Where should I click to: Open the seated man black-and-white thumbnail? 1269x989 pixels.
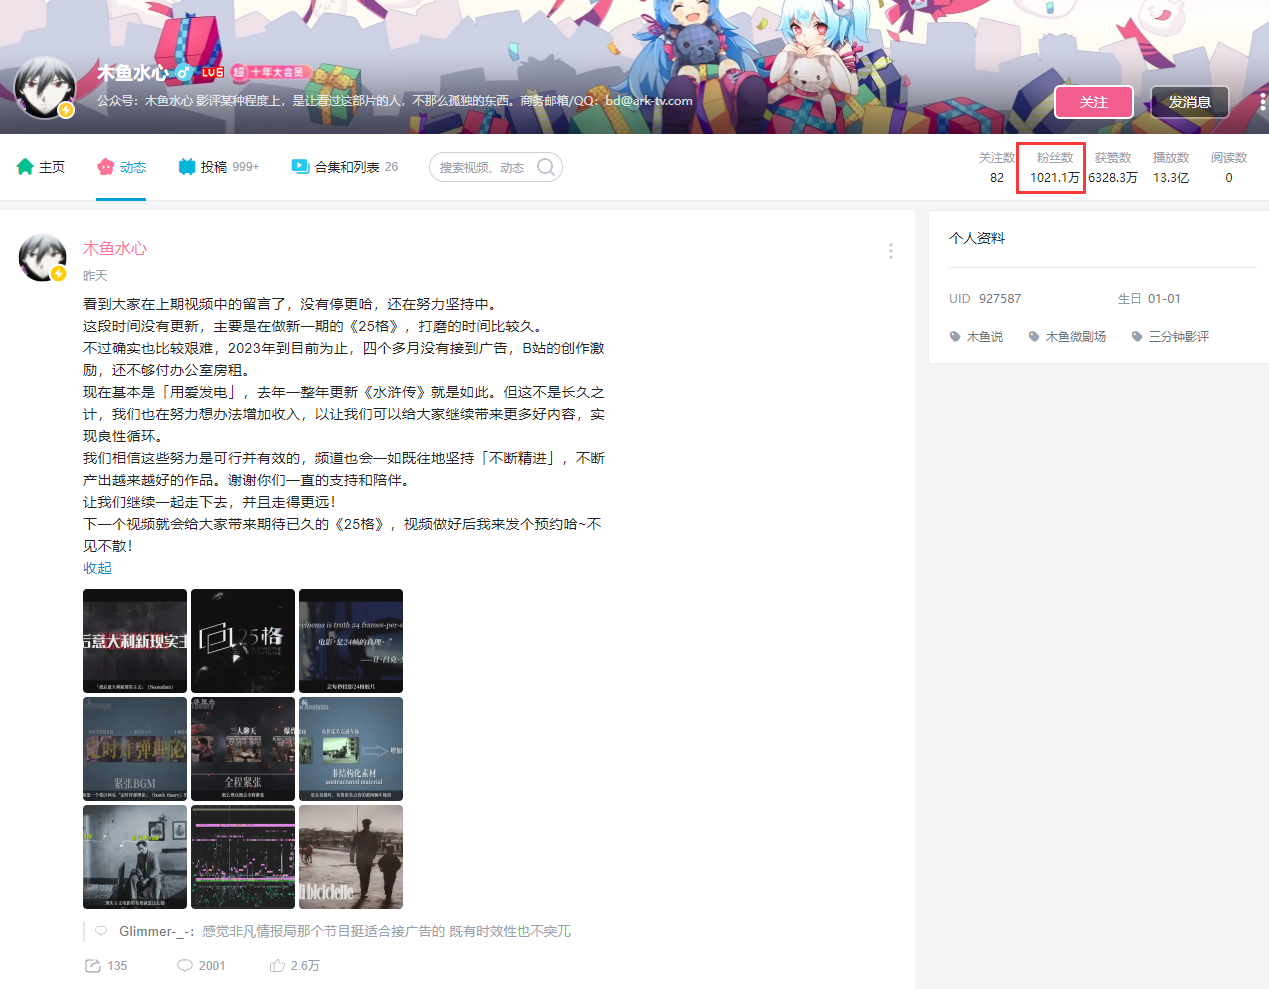135,857
